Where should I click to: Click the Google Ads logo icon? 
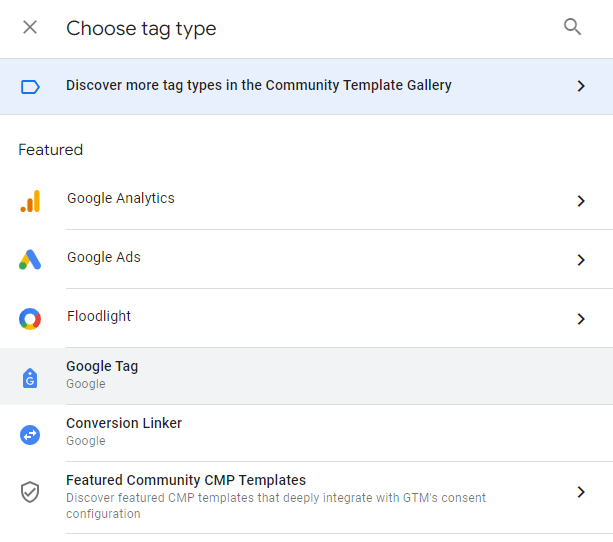30,260
